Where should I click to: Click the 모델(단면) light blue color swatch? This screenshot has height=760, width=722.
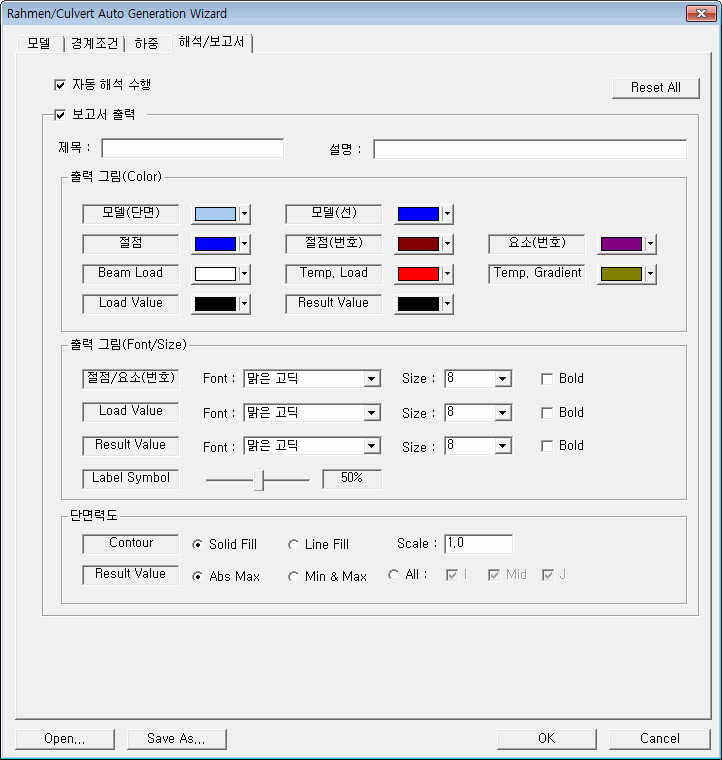(215, 214)
